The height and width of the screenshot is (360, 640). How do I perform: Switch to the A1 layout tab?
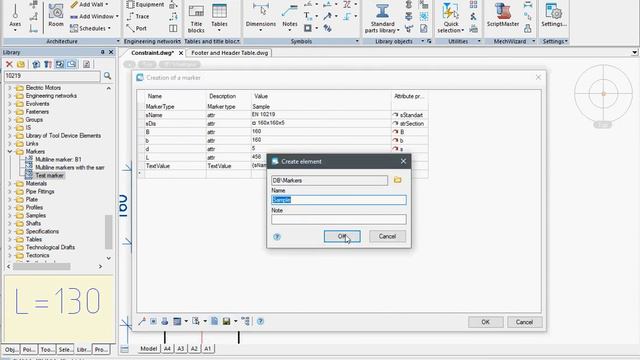tap(208, 349)
